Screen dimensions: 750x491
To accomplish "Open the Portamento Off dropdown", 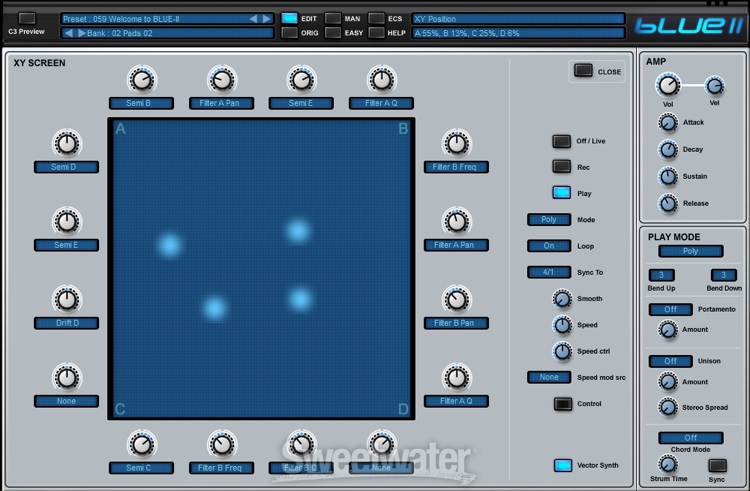I will coord(670,310).
